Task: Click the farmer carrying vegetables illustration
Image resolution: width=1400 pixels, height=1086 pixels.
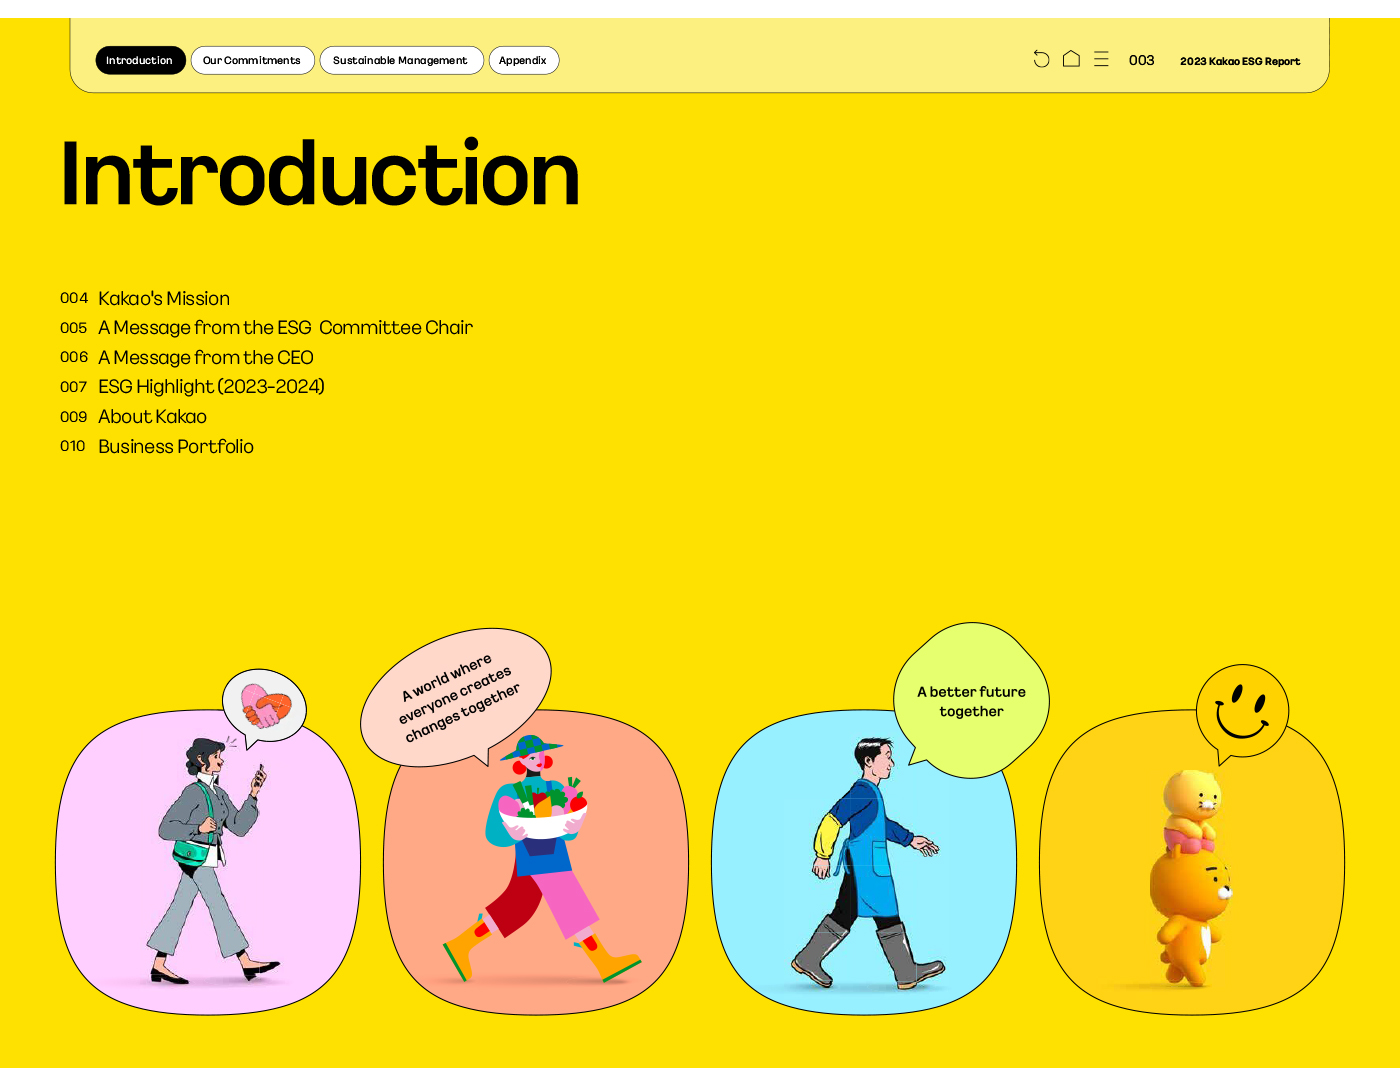Action: (x=541, y=860)
